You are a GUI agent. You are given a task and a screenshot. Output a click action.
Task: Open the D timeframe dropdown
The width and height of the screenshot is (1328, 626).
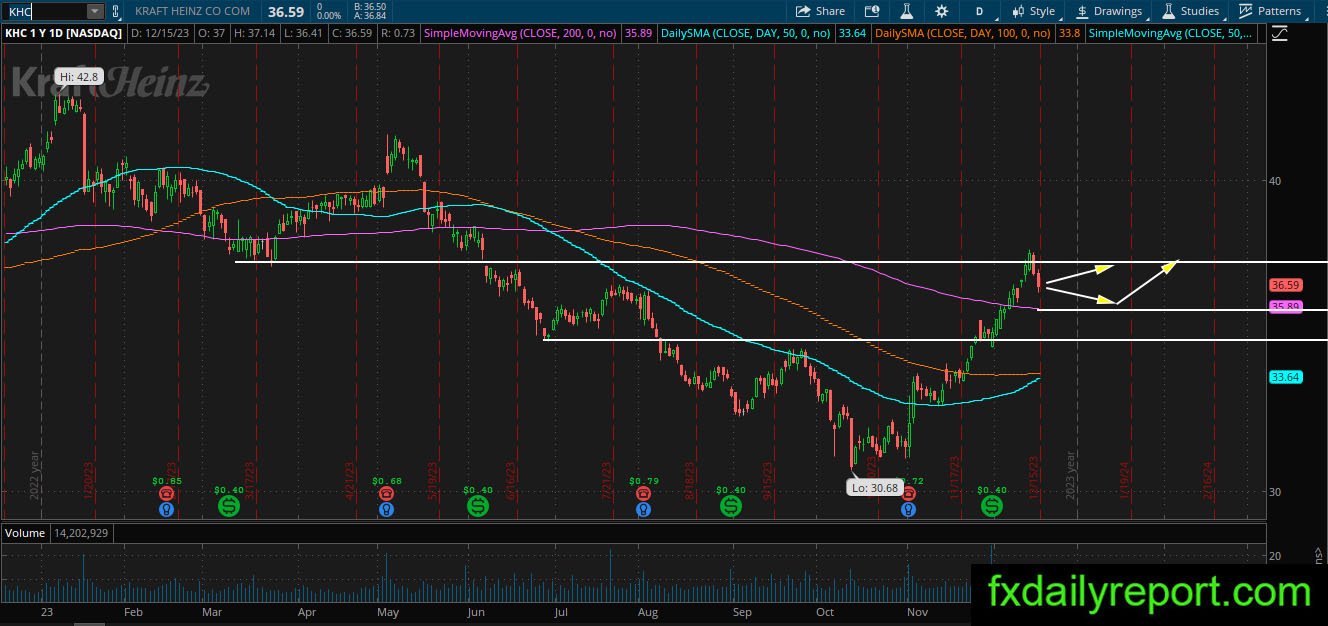(979, 11)
